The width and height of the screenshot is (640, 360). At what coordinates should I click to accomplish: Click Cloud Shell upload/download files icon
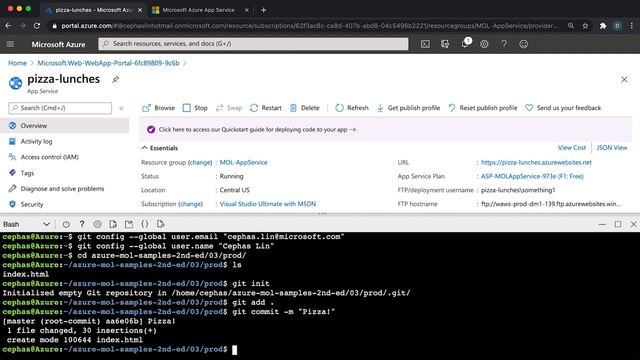point(113,224)
